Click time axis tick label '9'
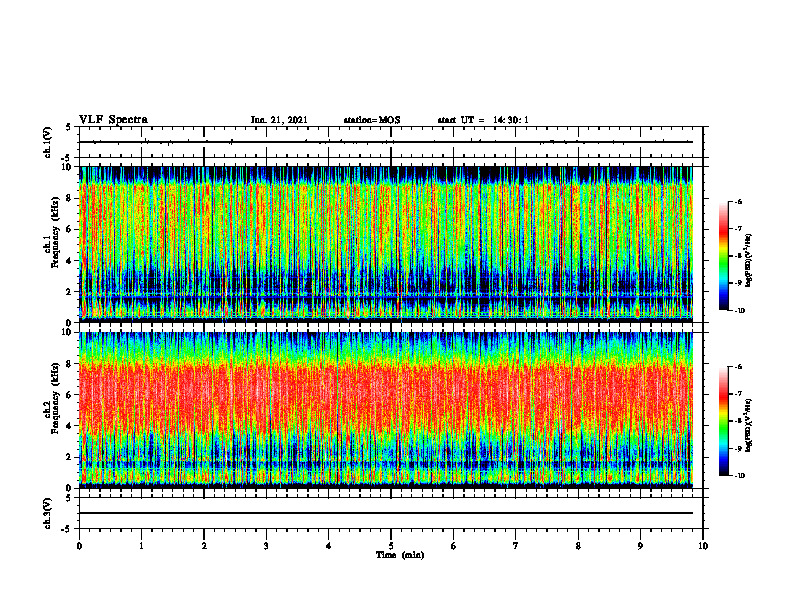 pos(640,546)
